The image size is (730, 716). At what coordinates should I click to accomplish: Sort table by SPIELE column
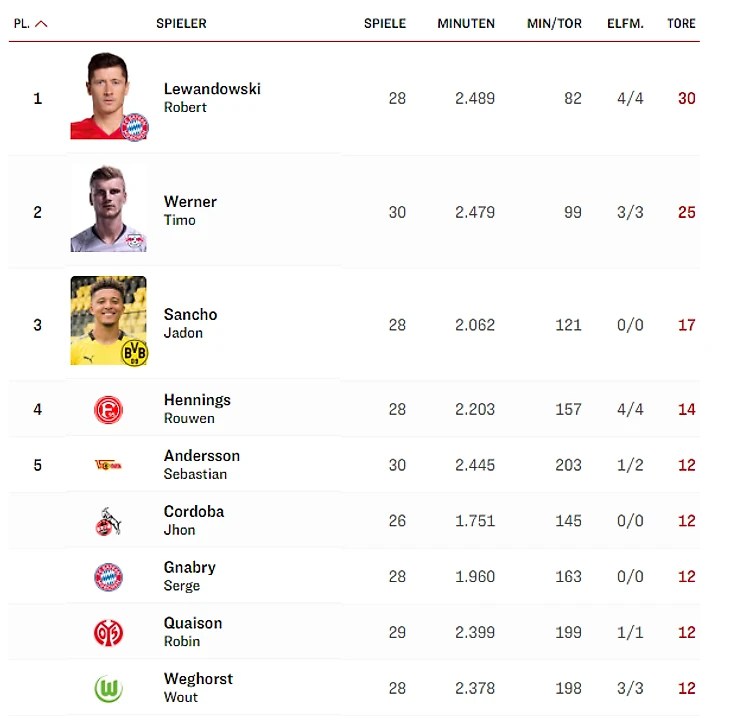pos(385,24)
